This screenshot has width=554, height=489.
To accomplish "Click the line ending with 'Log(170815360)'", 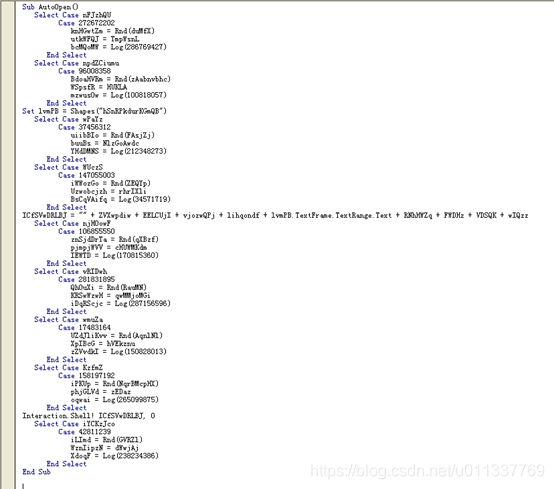I will point(114,255).
